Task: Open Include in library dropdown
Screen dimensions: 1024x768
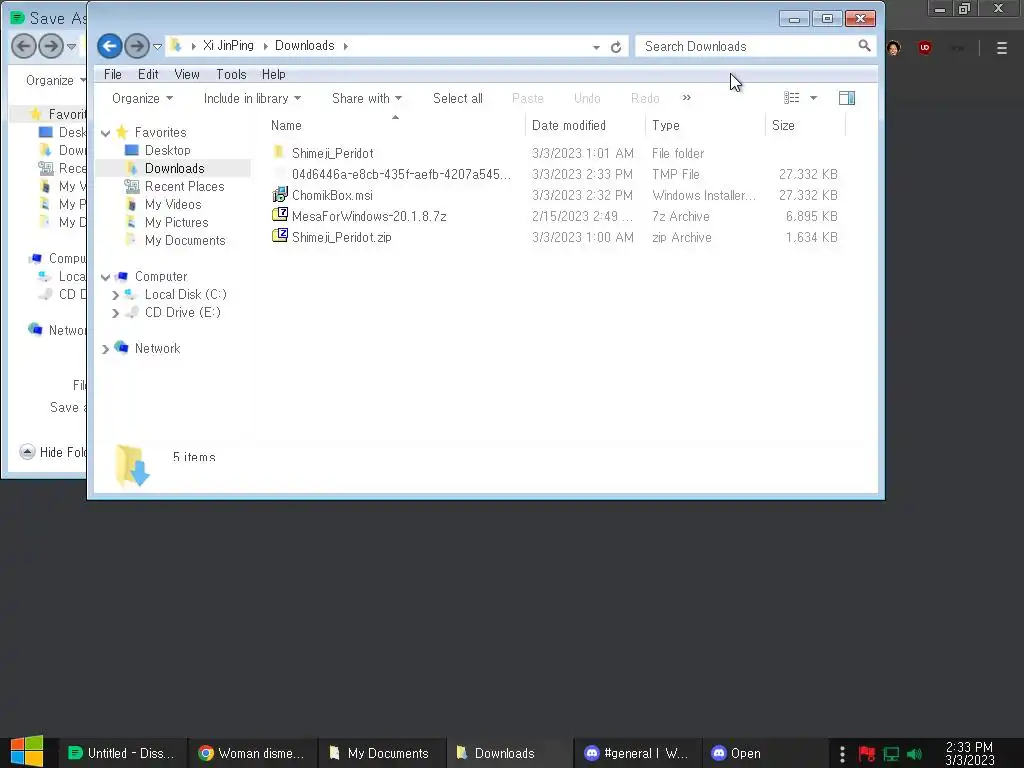Action: (x=252, y=99)
